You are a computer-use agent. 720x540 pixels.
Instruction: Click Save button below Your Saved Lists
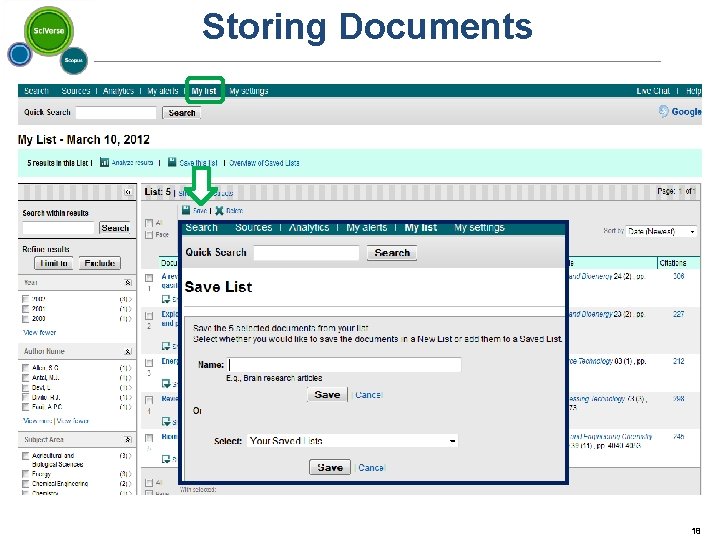pos(330,467)
